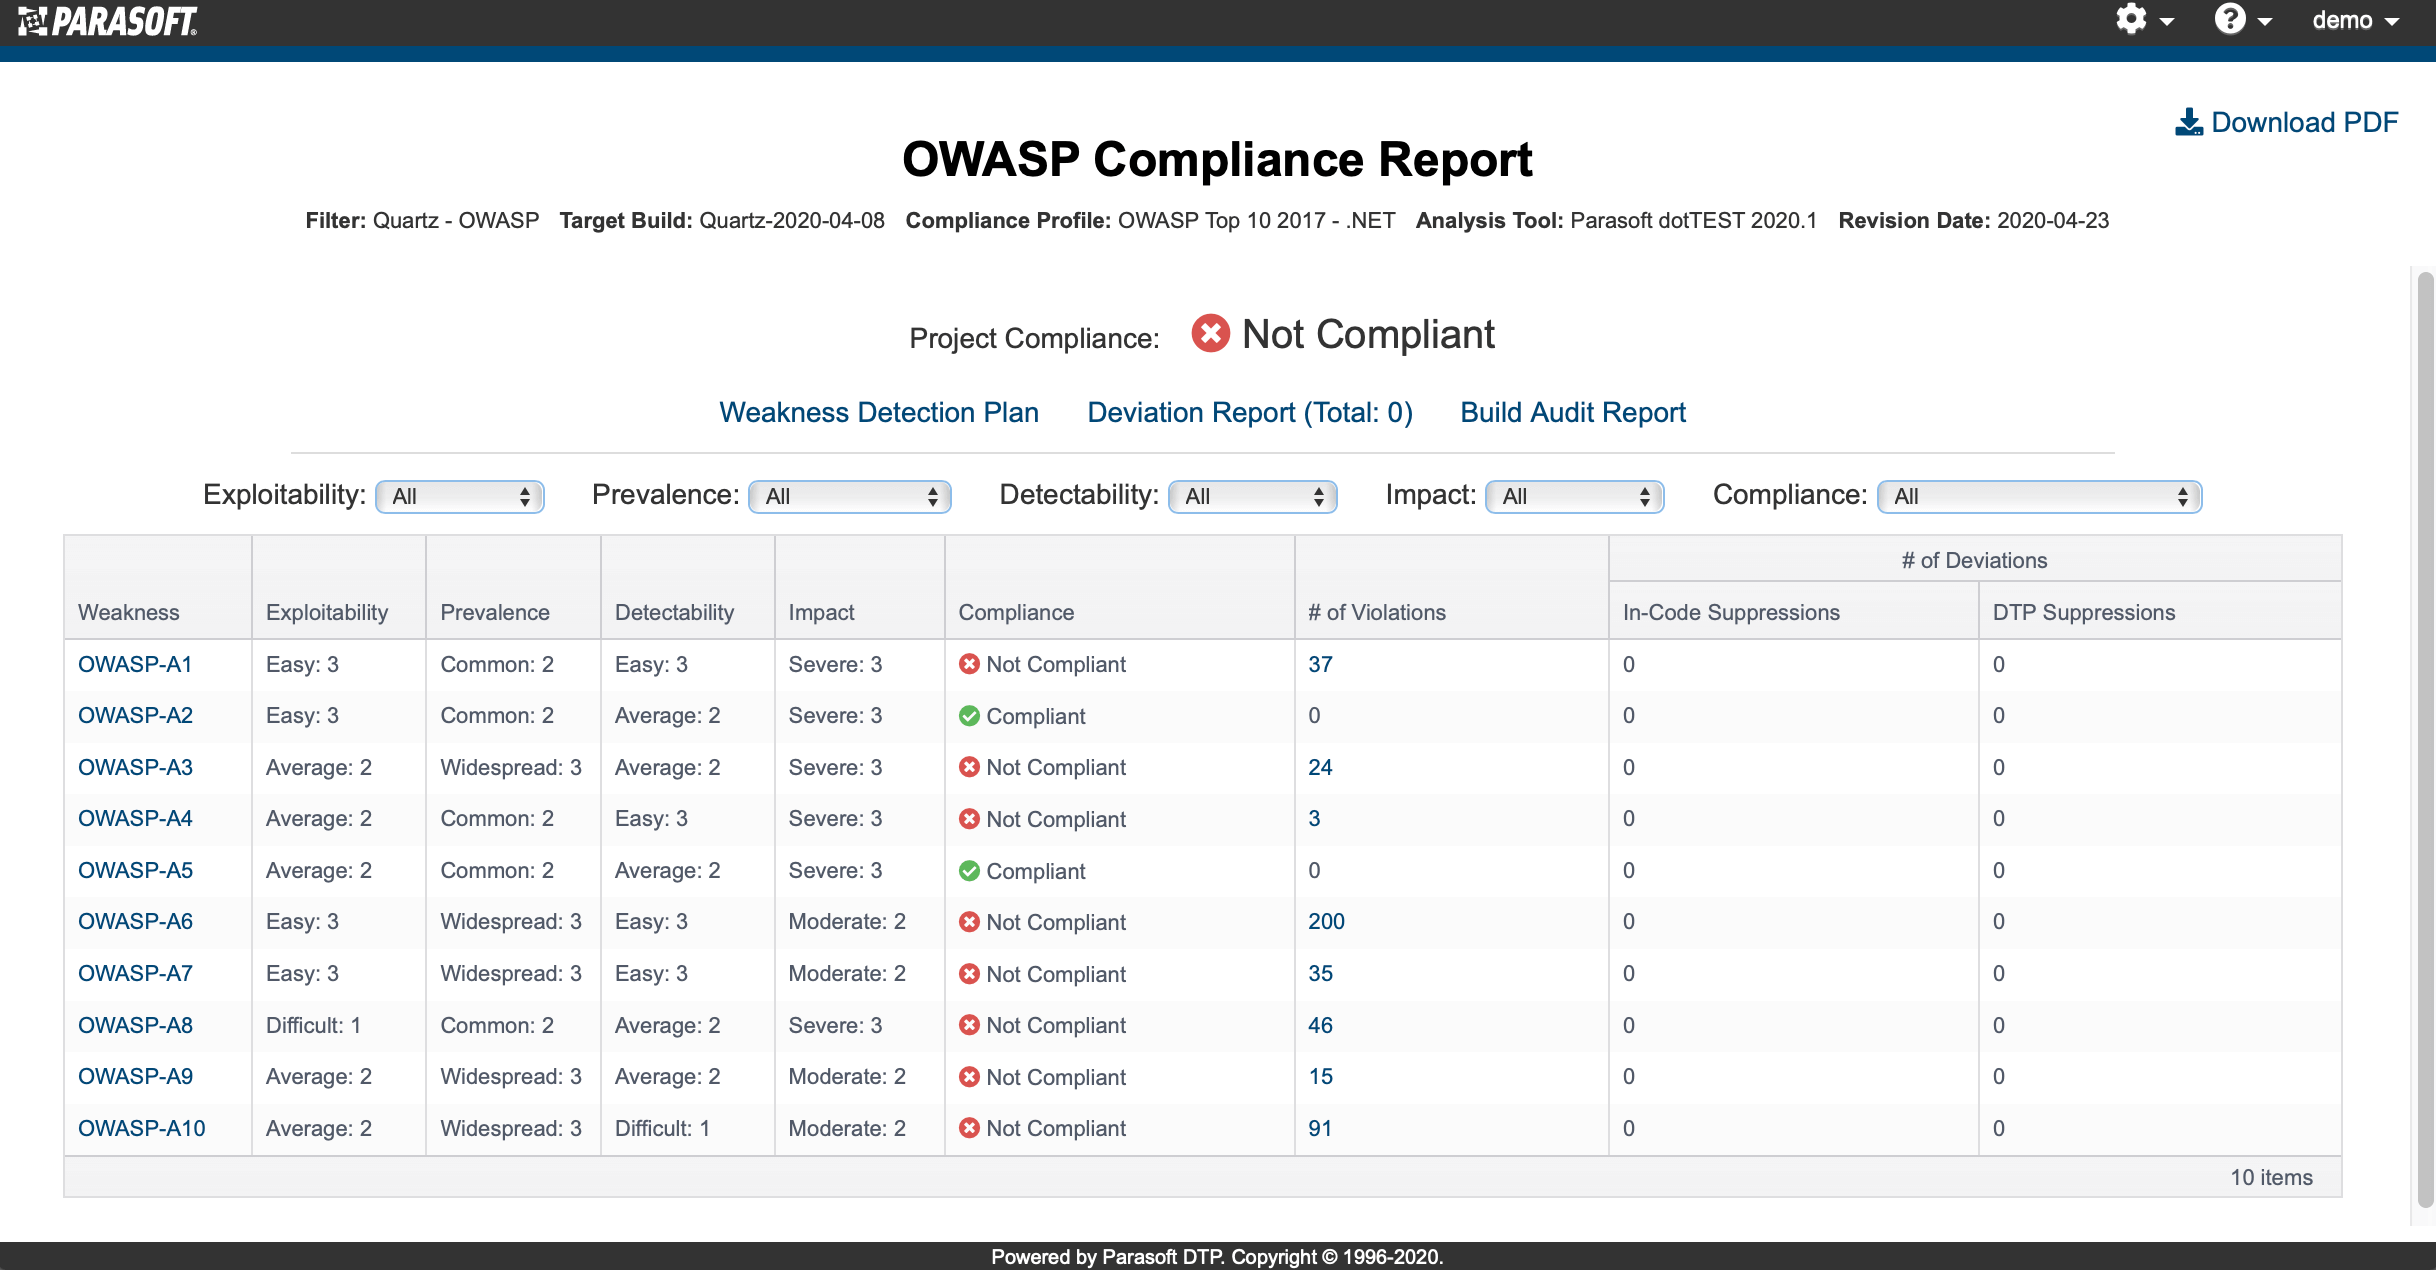Open the Detectability filter dropdown
Screen dimensions: 2436x1270
pos(1253,496)
